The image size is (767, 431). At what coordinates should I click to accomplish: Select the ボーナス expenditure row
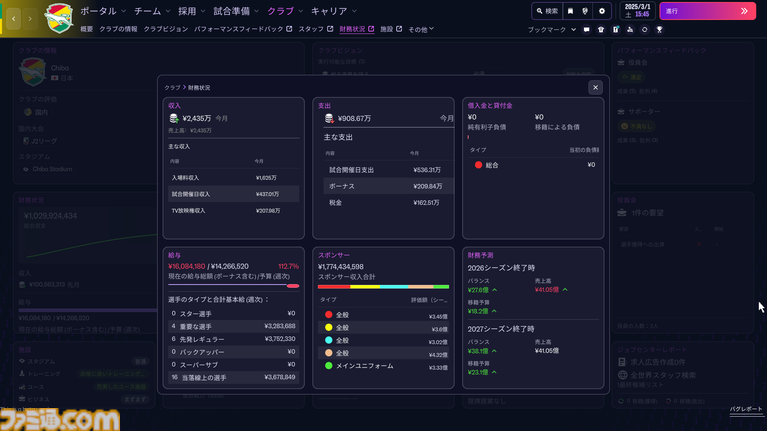click(x=385, y=187)
